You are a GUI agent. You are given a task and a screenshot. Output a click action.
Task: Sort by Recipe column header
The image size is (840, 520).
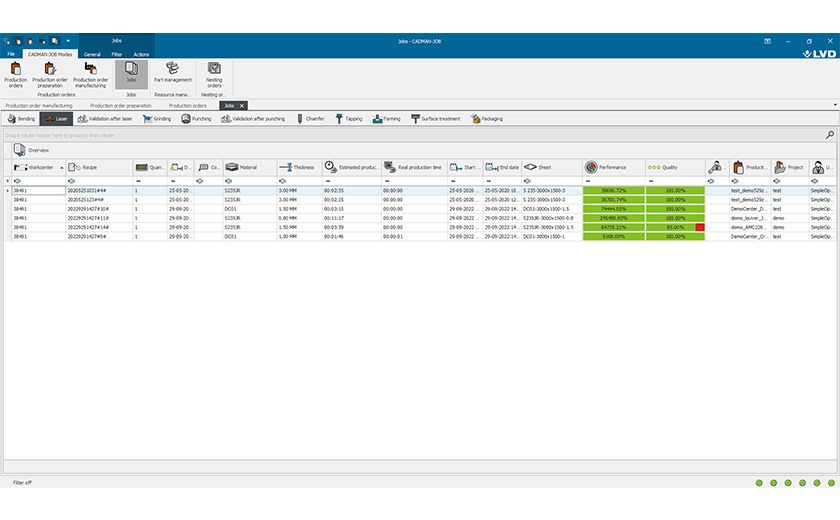(99, 168)
